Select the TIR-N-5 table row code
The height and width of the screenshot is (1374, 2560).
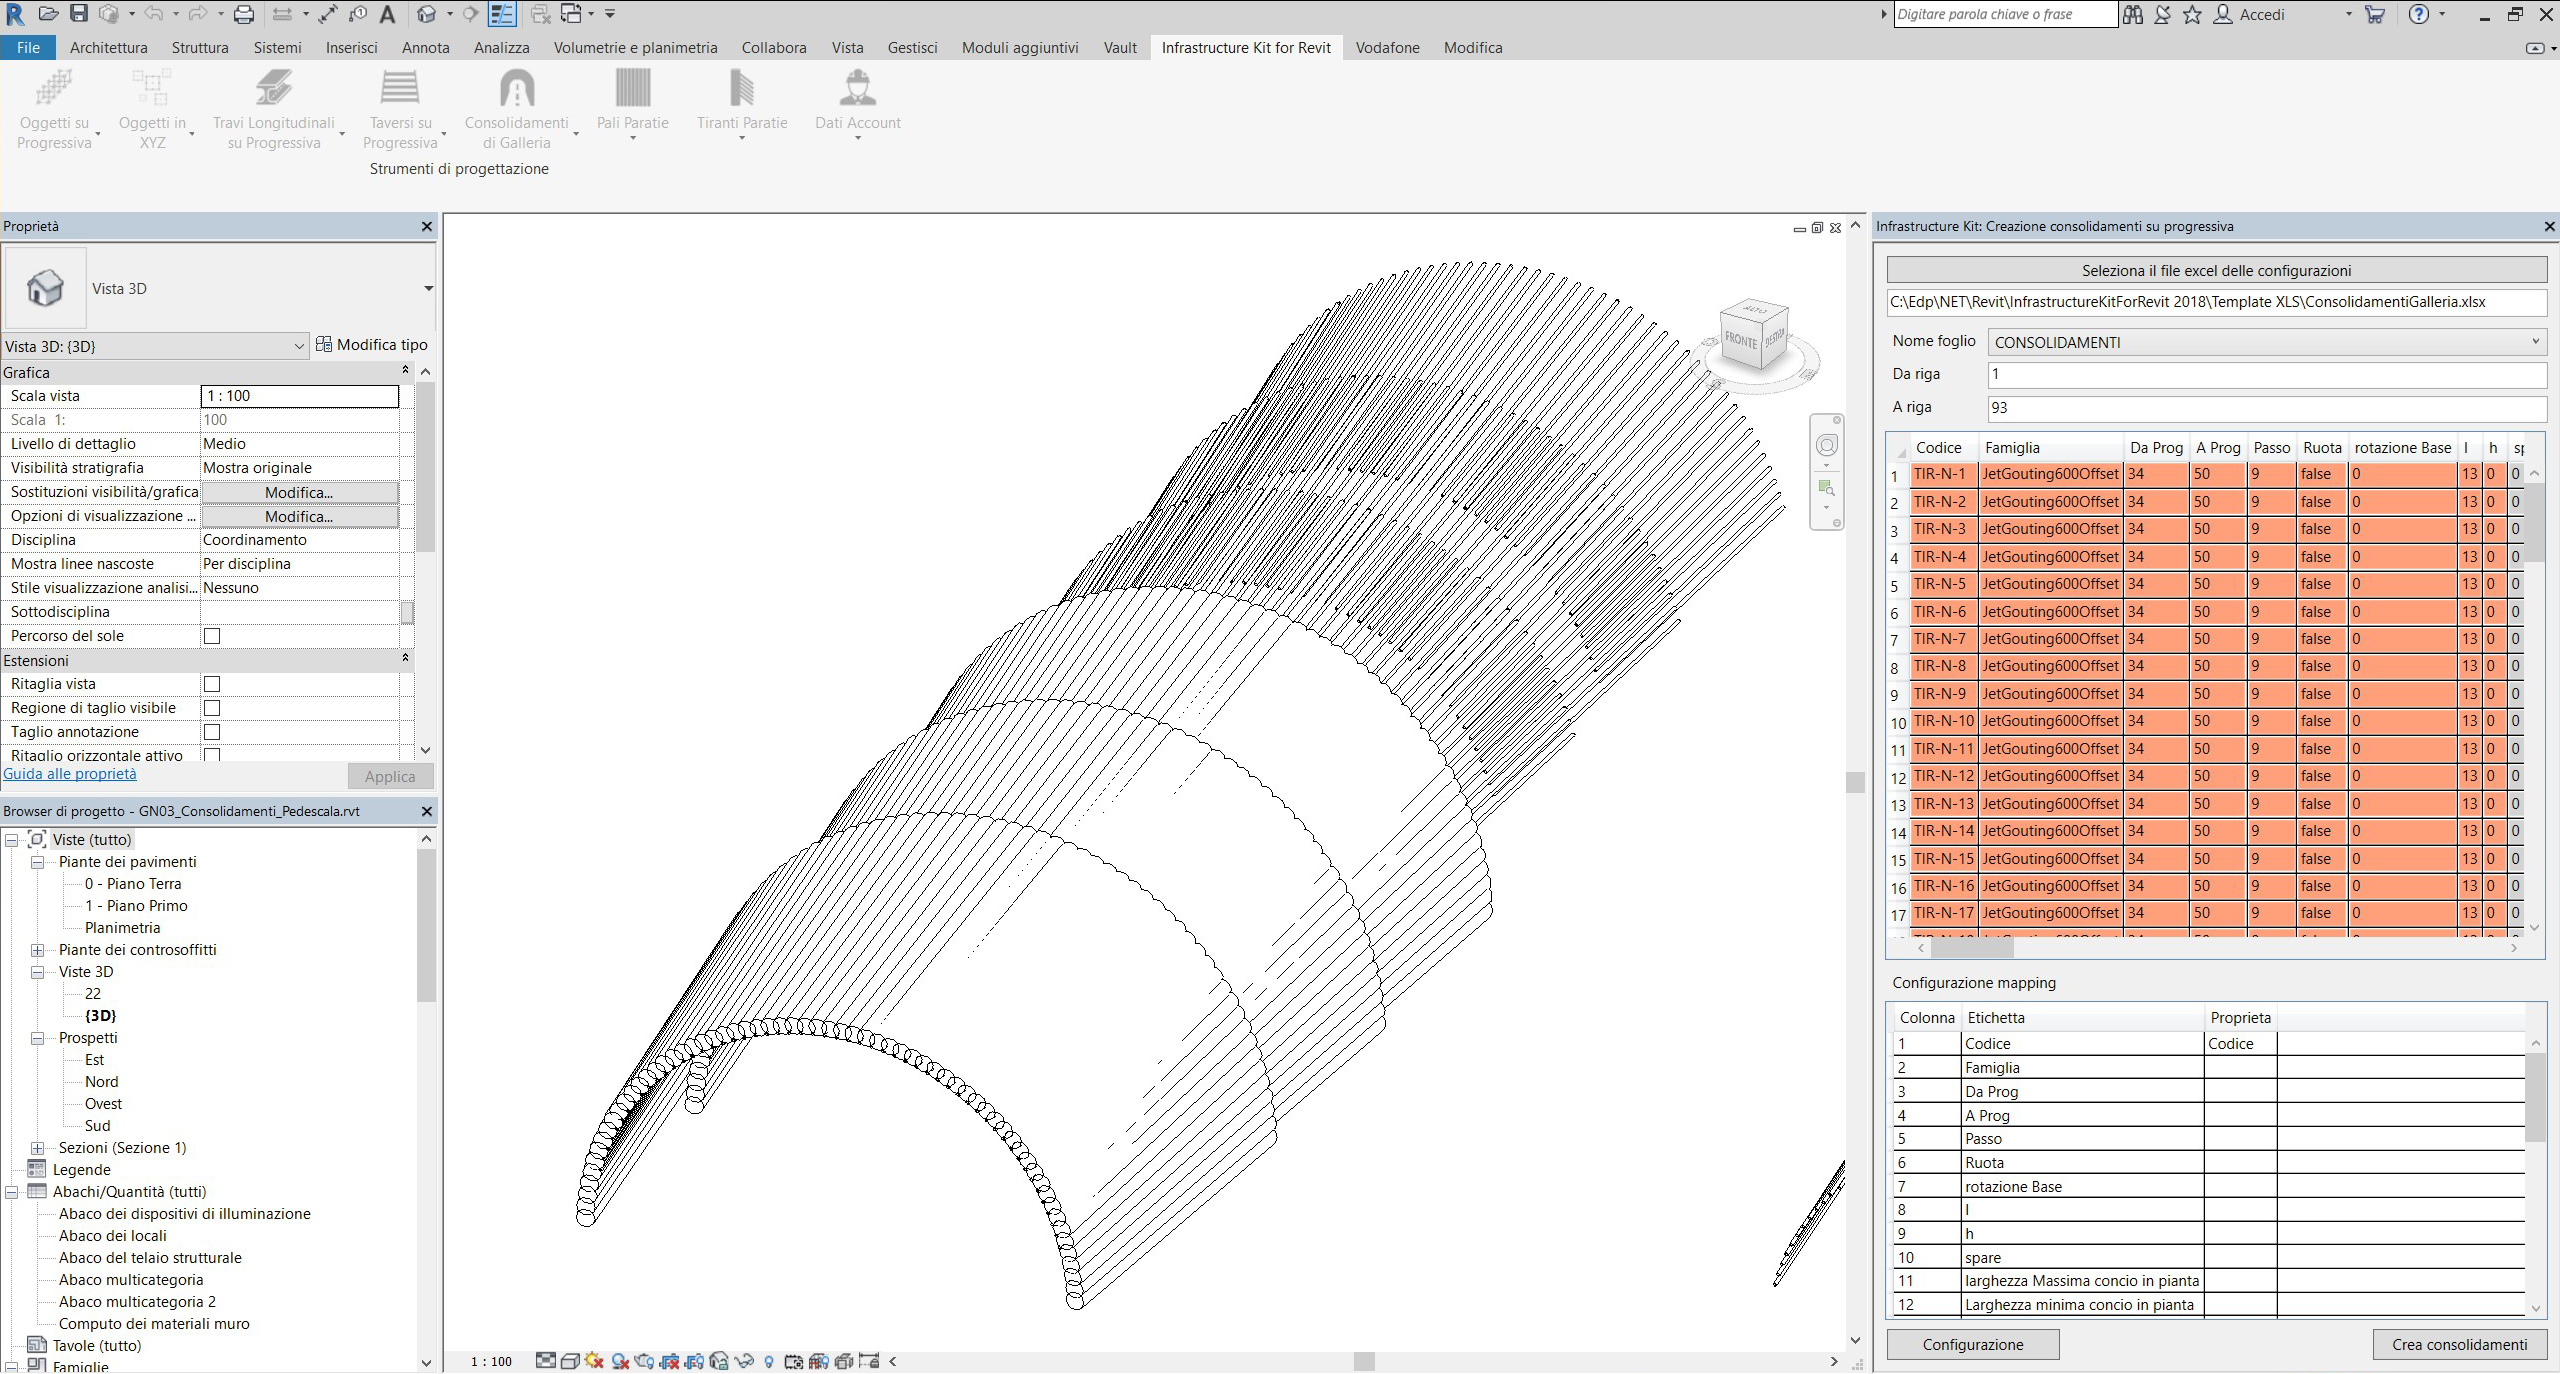pos(1939,584)
